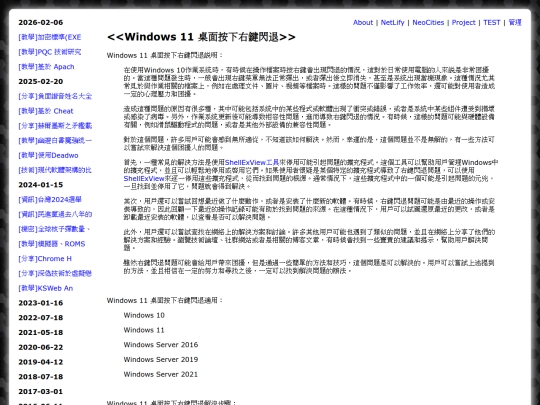
Task: Open the sidebar article mentioning ROMS
Action: (52, 244)
